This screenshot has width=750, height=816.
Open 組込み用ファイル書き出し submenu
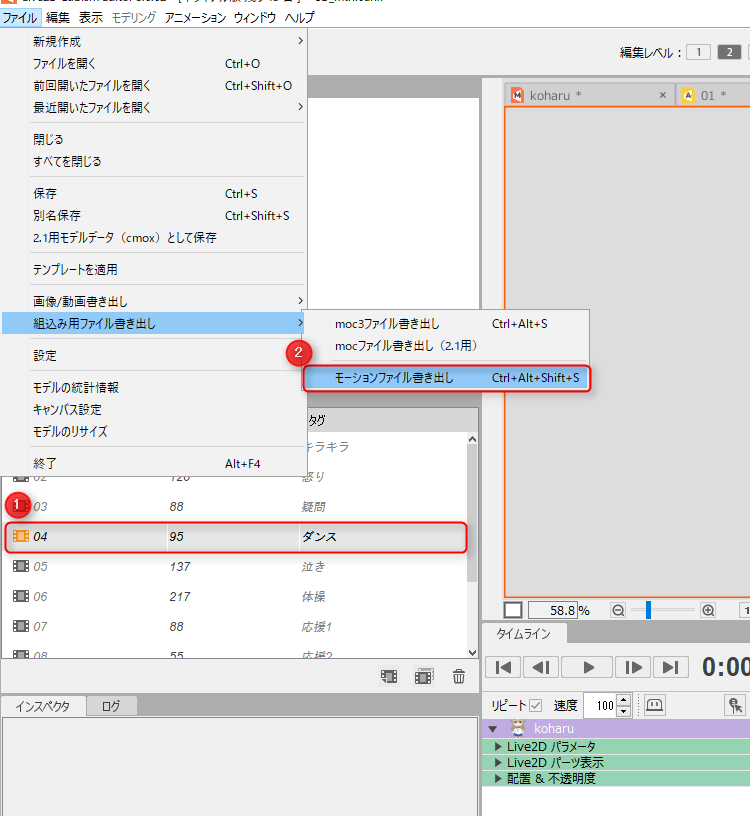click(154, 323)
